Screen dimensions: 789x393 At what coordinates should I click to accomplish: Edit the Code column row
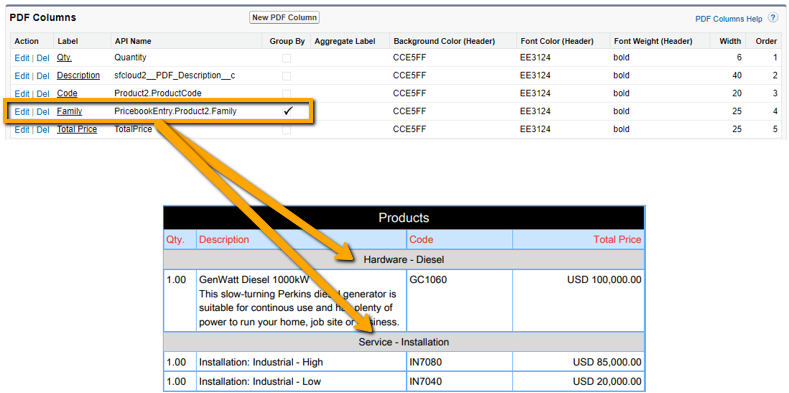(x=22, y=94)
